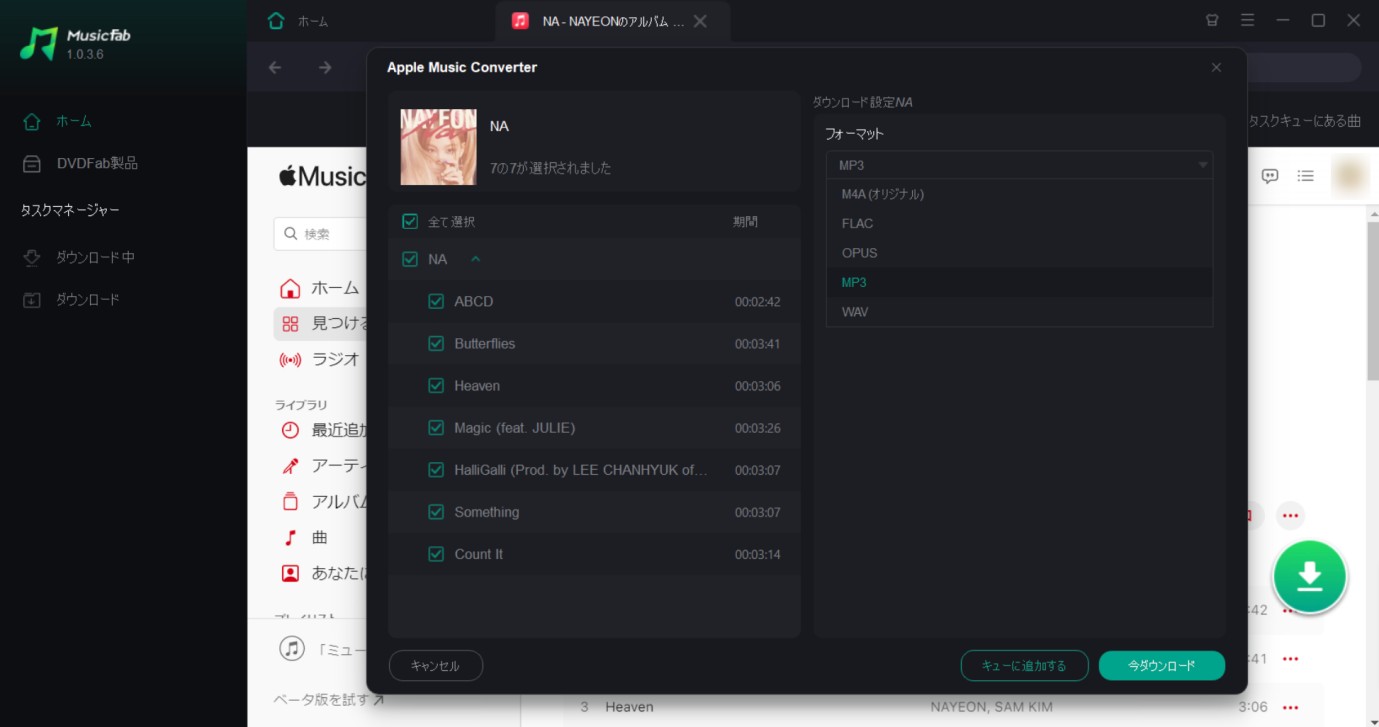Click the NAYEON, SAM KIM artist text
Viewport: 1379px width, 727px height.
point(992,707)
